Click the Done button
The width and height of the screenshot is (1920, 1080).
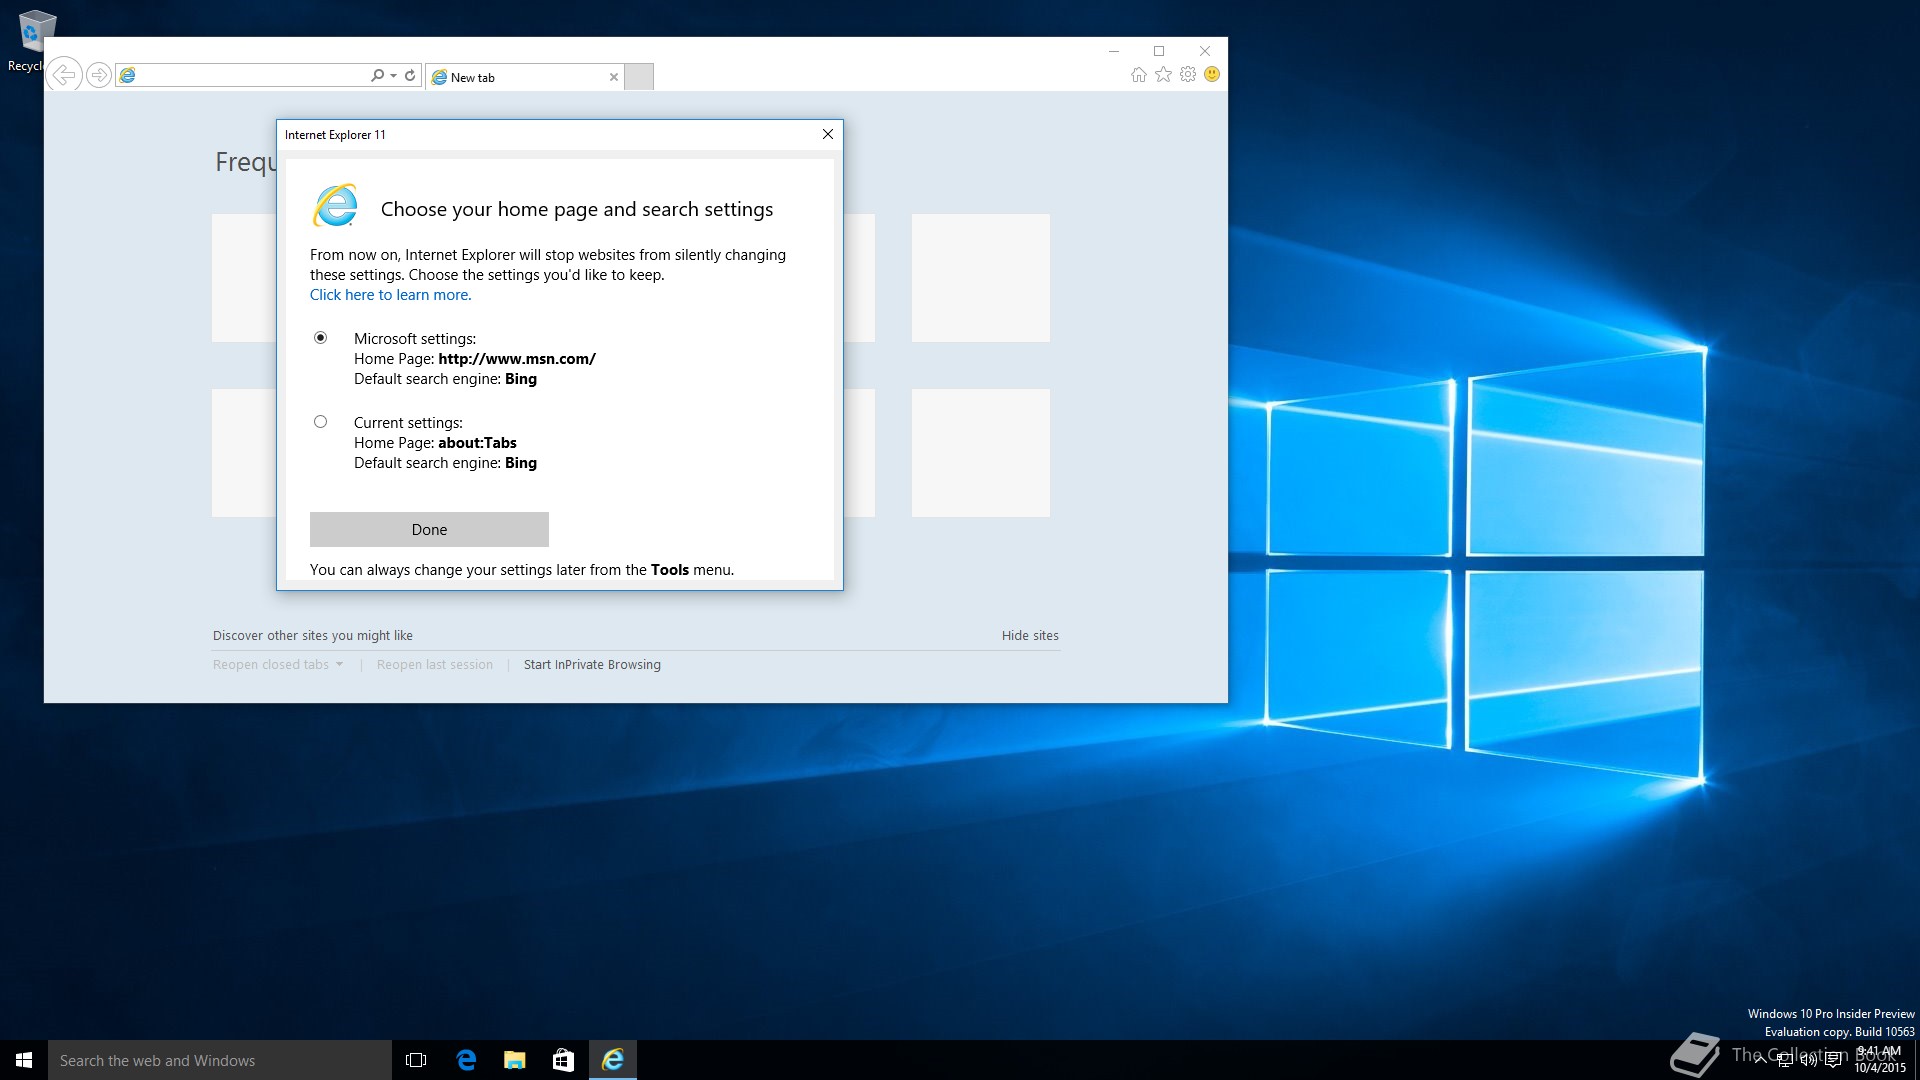coord(429,530)
